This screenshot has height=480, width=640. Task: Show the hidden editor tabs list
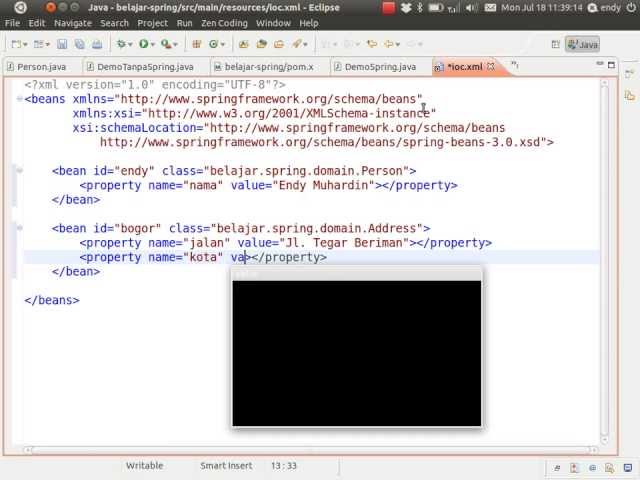(515, 65)
